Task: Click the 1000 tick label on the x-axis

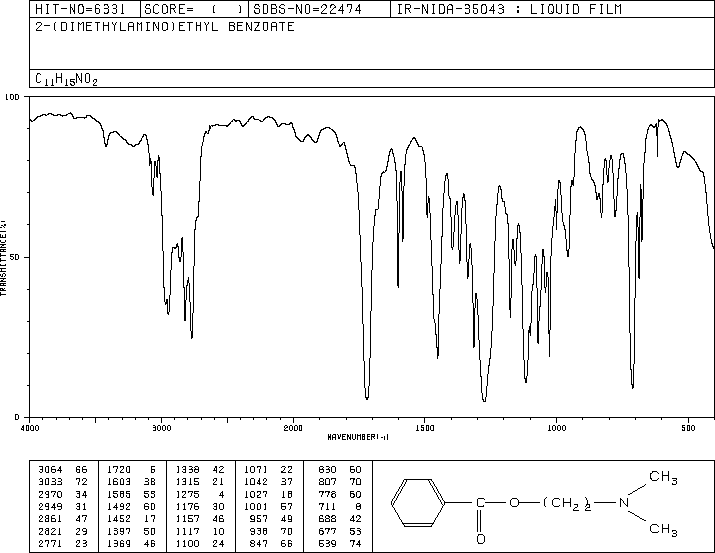Action: (557, 428)
